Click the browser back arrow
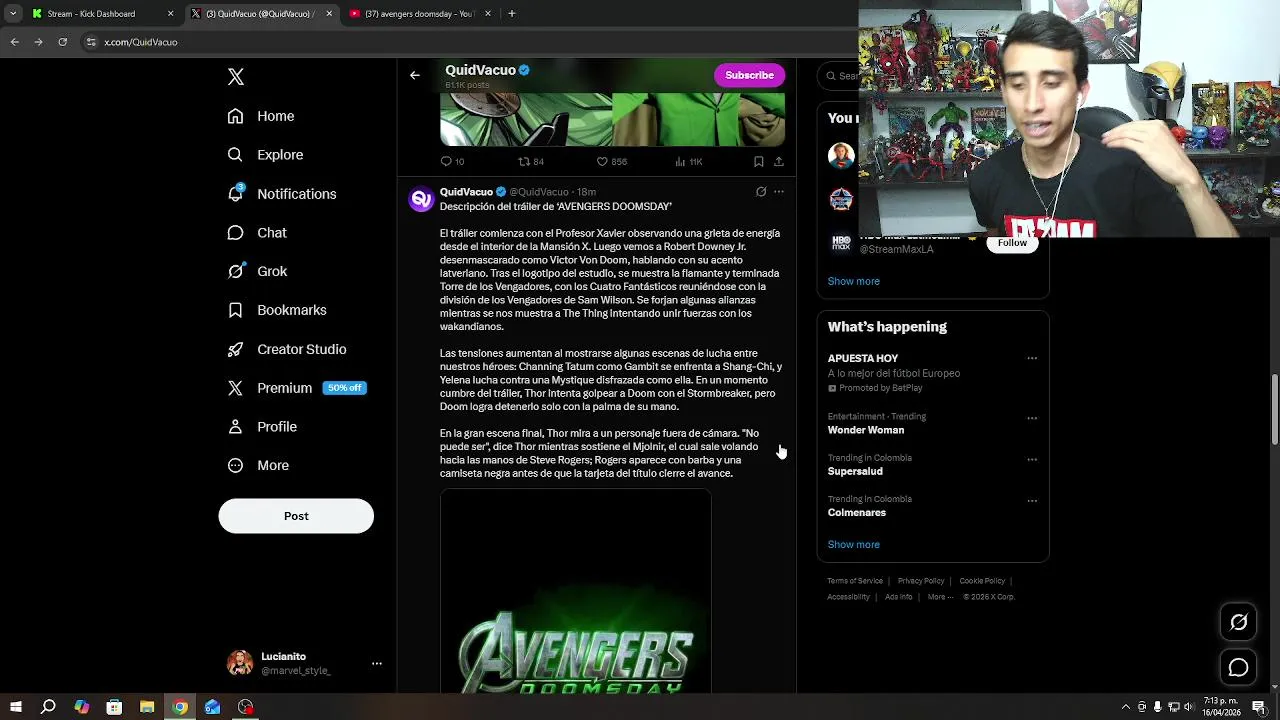The height and width of the screenshot is (720, 1280). point(15,42)
